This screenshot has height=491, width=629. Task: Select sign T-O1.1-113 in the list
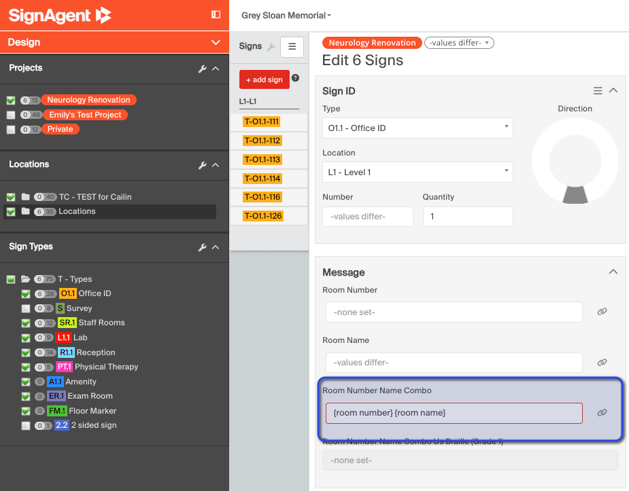[x=262, y=159]
